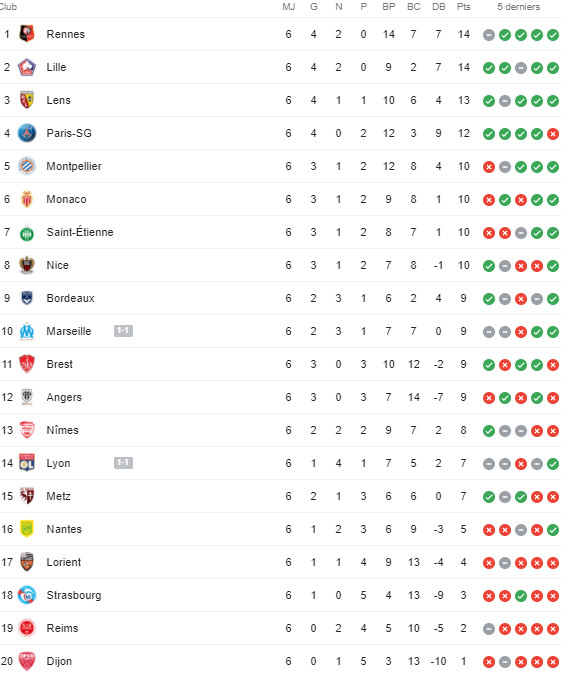
Task: Select the Strasbourg club logo
Action: pos(27,595)
